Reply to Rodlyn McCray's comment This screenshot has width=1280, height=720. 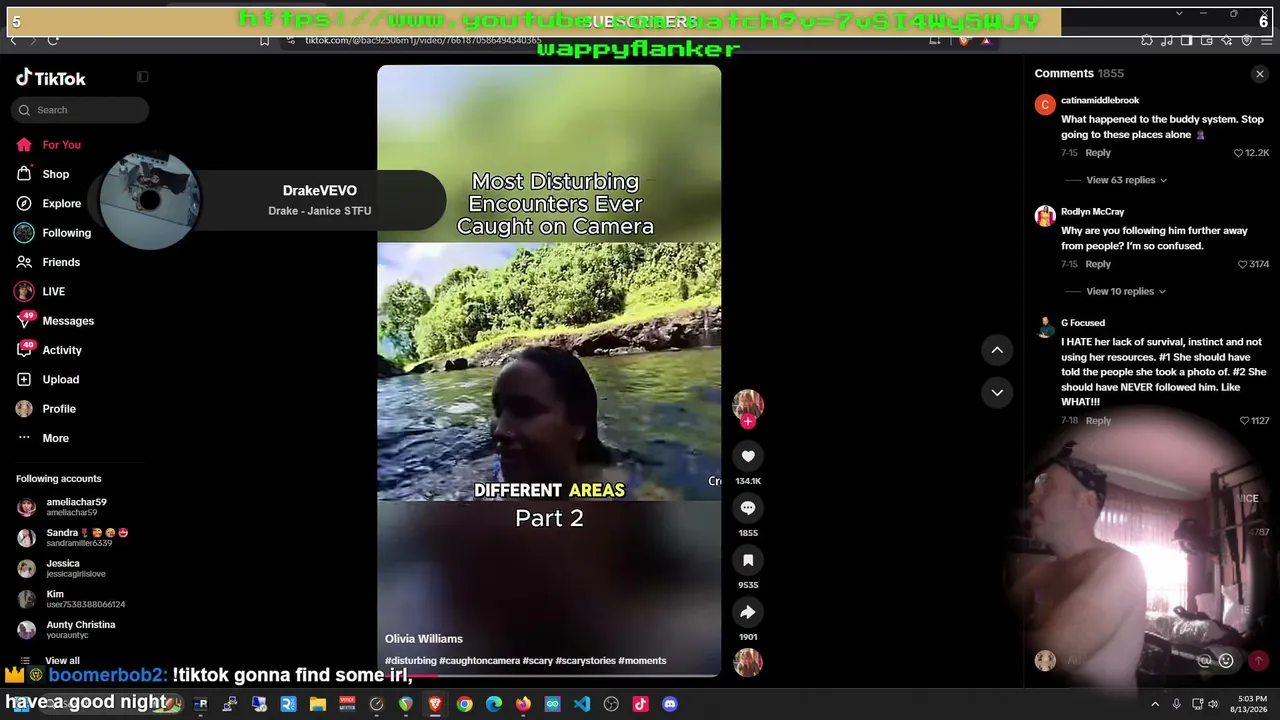(1098, 264)
